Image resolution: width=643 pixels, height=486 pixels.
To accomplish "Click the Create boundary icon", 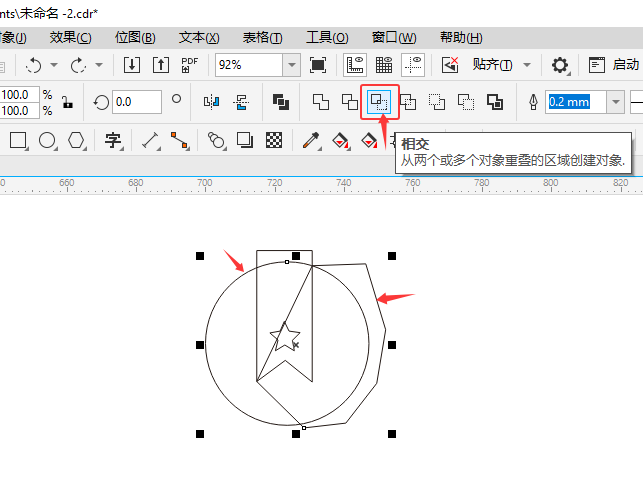I will point(495,102).
